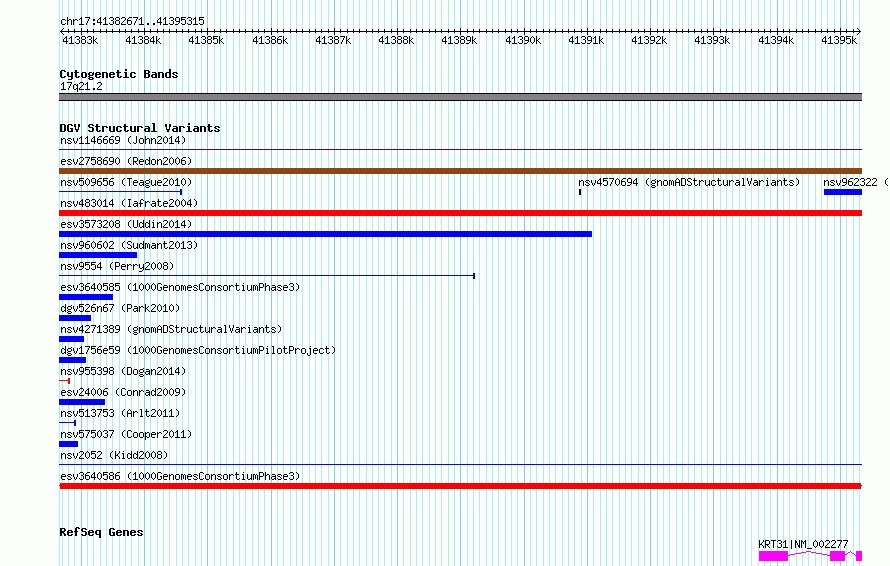Screen dimensions: 890x566
Task: Open the nsv483014 (Iafrate2004) label
Action: click(x=129, y=203)
